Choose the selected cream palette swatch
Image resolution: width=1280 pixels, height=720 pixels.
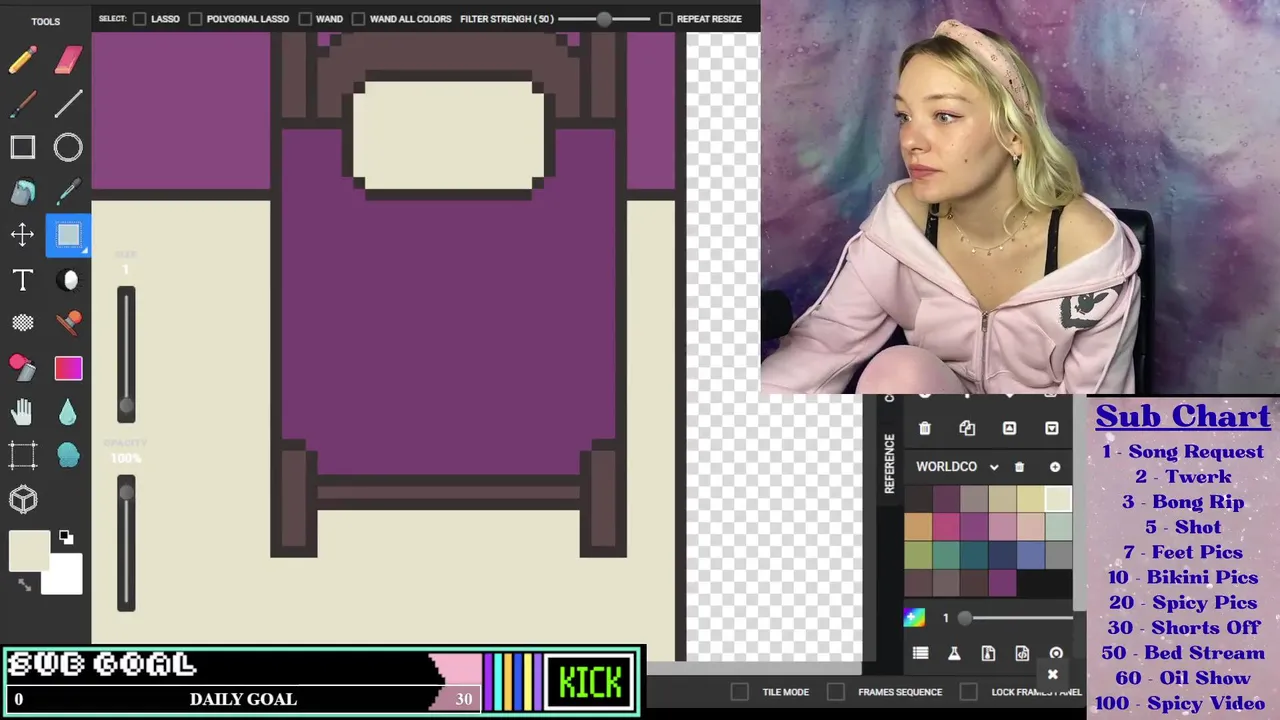1058,499
